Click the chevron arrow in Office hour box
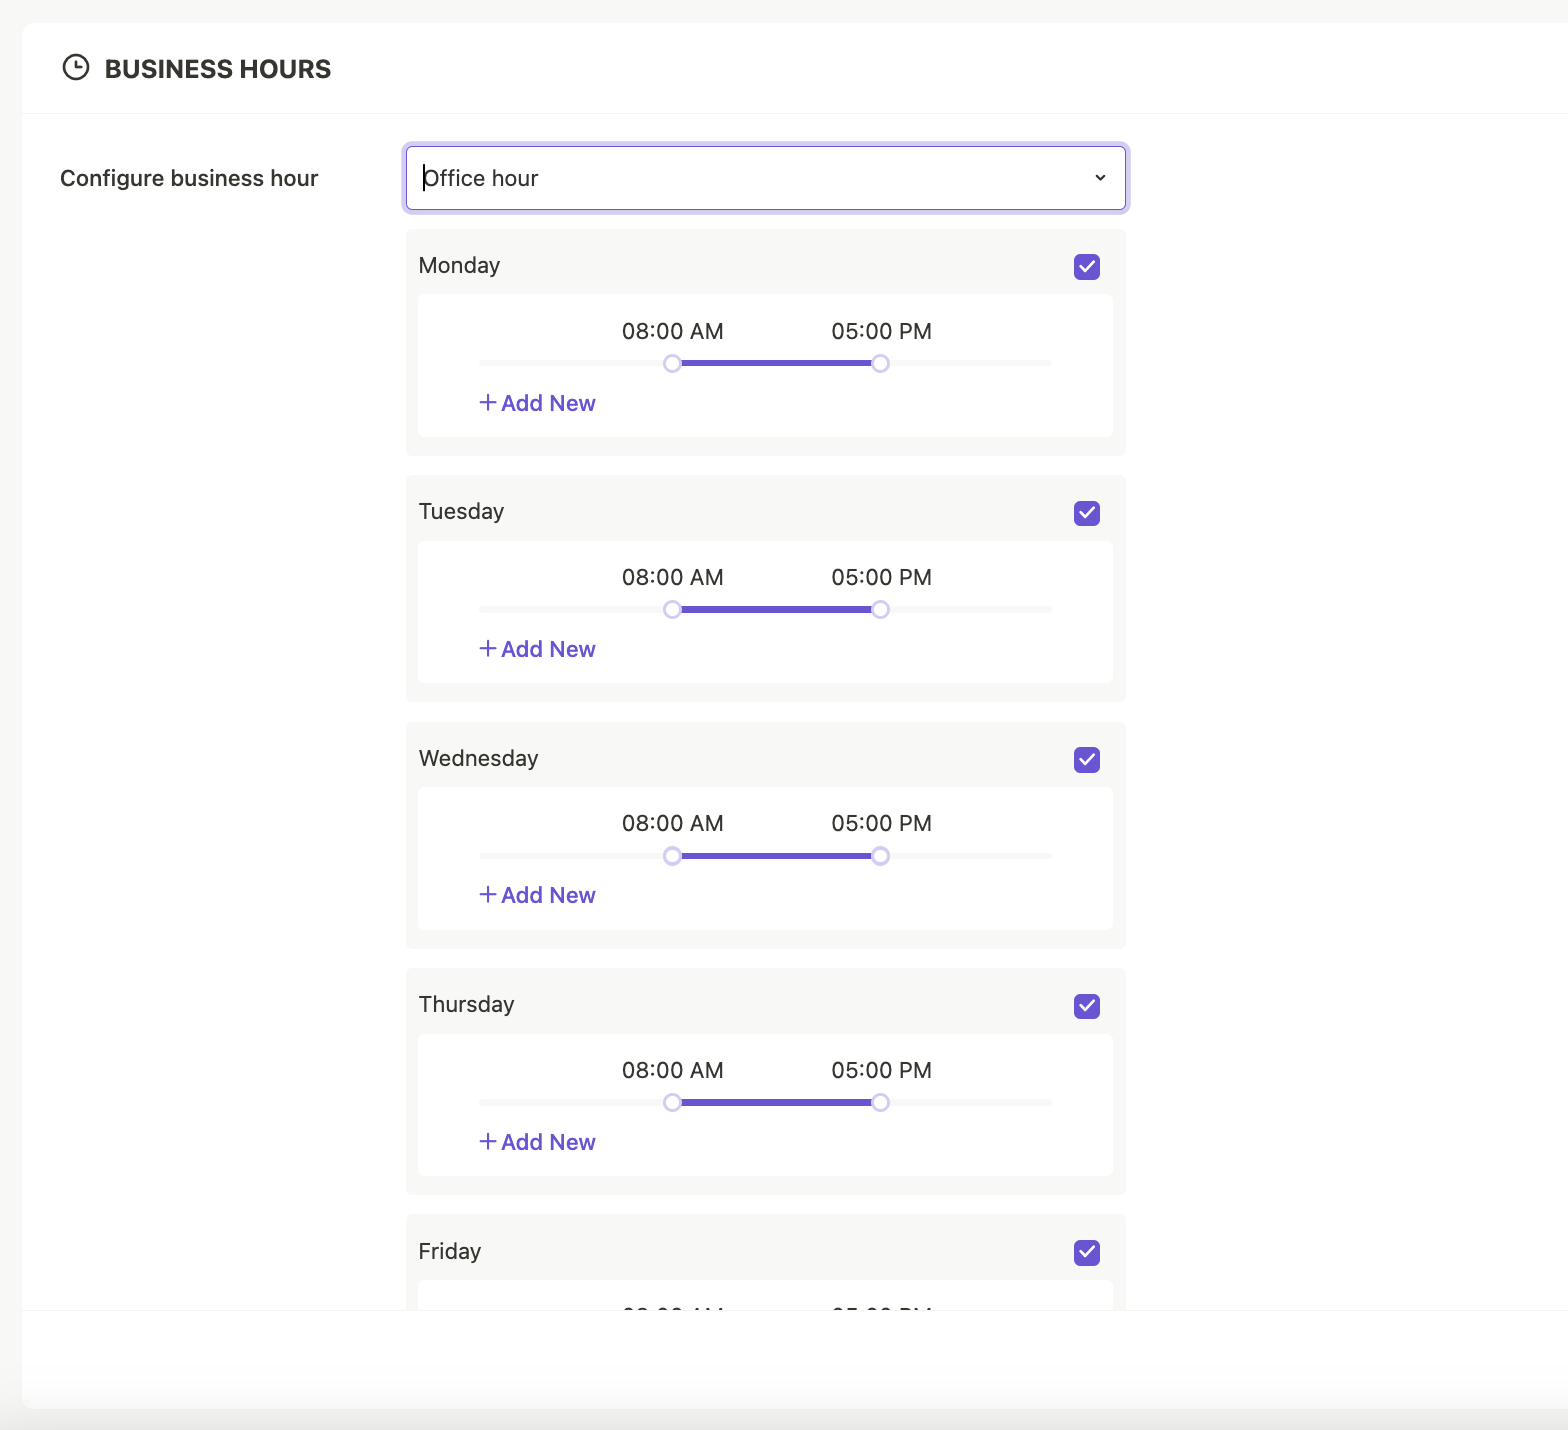1568x1430 pixels. tap(1100, 178)
